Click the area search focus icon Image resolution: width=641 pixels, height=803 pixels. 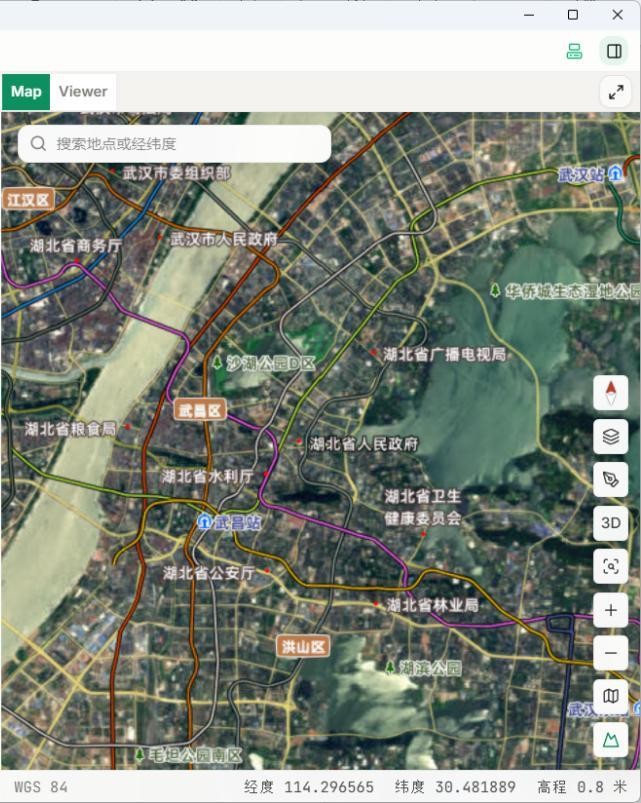pos(610,566)
